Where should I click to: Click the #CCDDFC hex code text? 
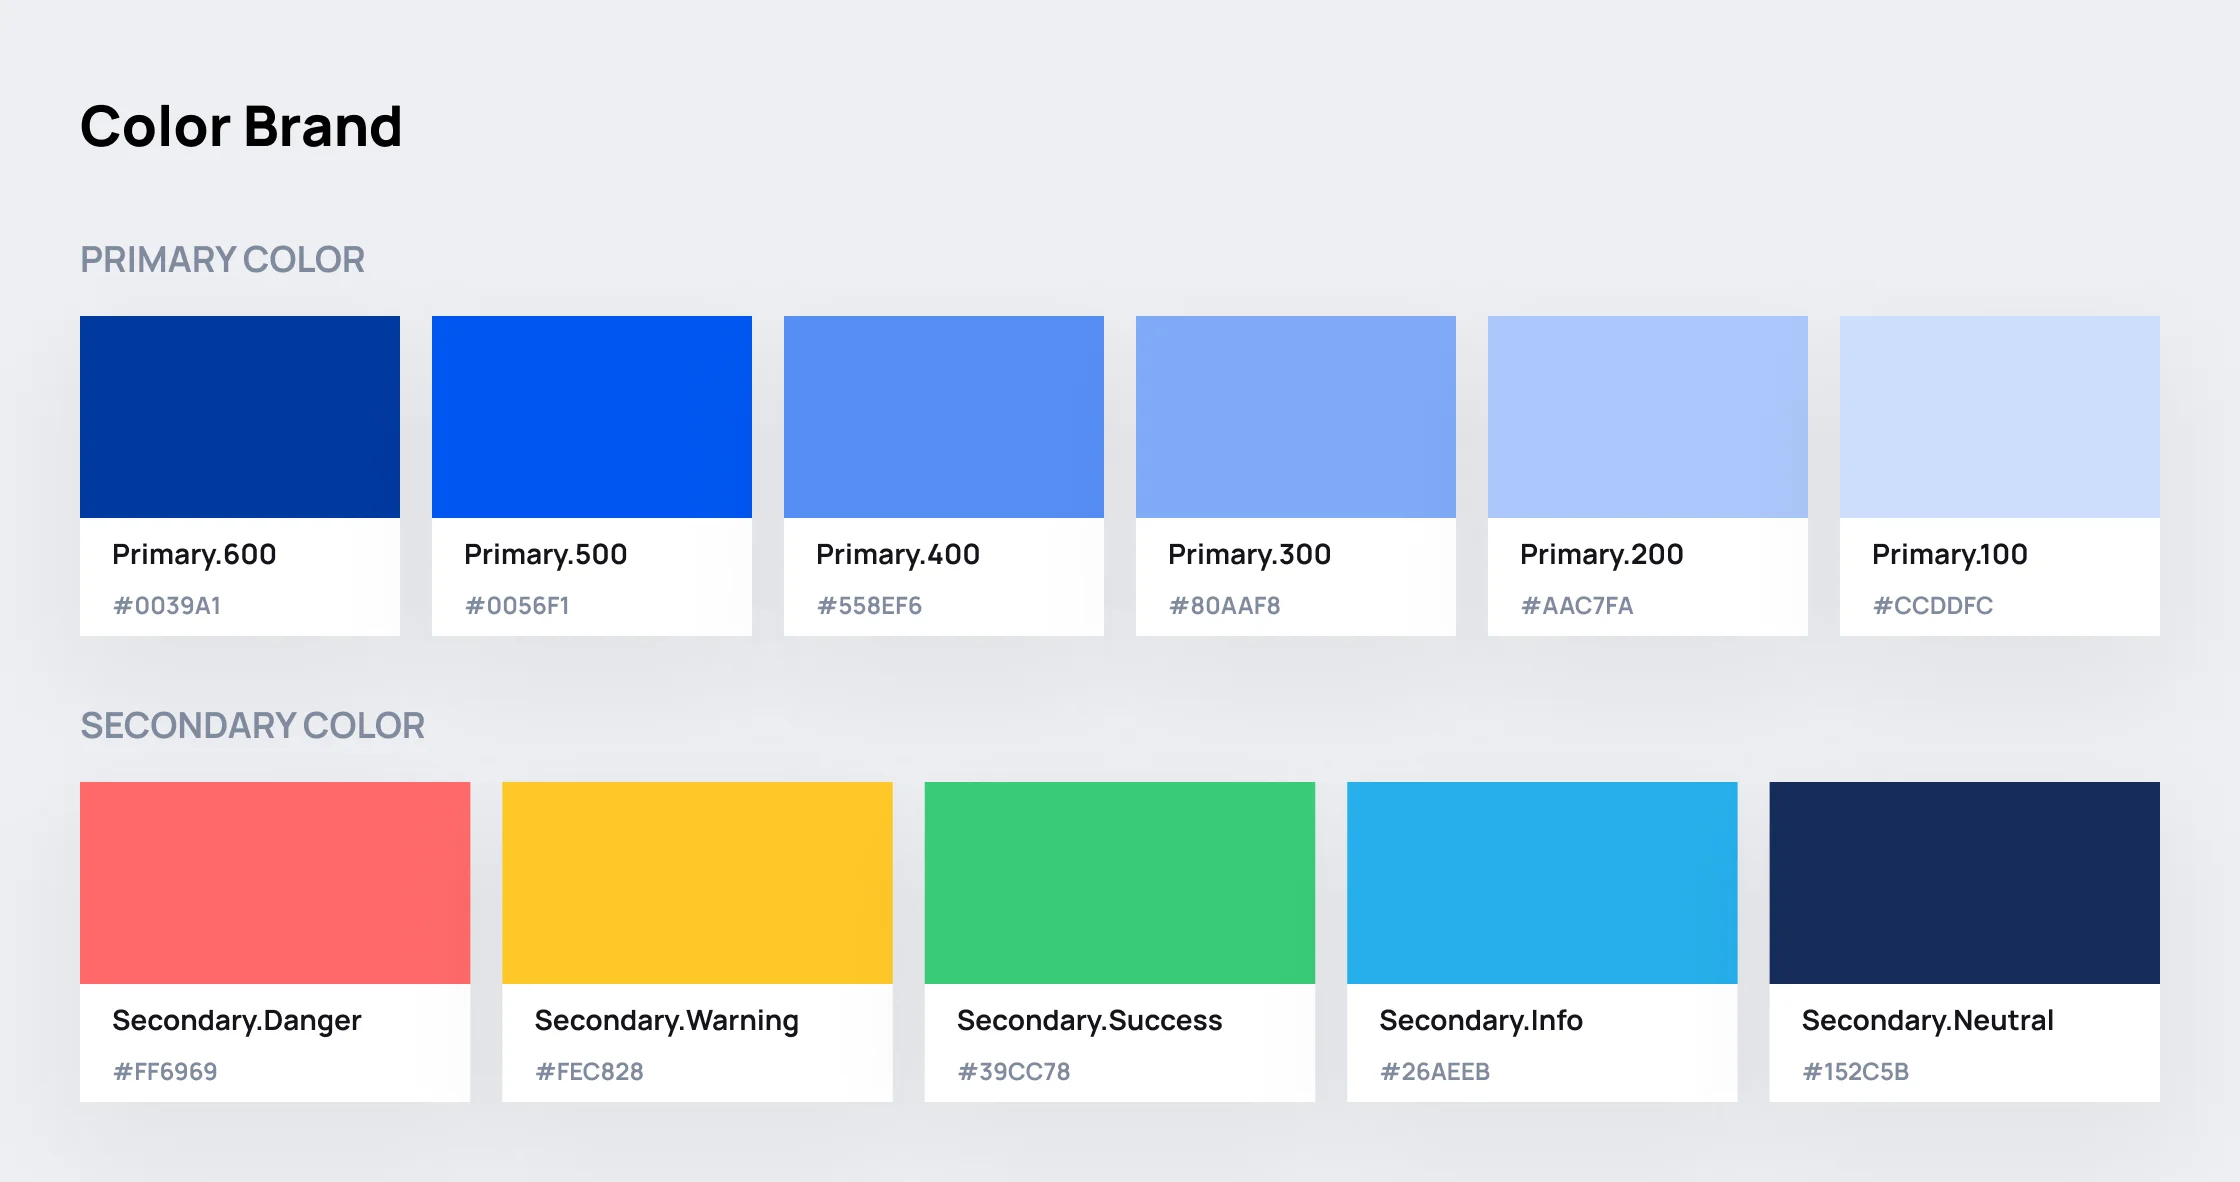coord(1932,606)
